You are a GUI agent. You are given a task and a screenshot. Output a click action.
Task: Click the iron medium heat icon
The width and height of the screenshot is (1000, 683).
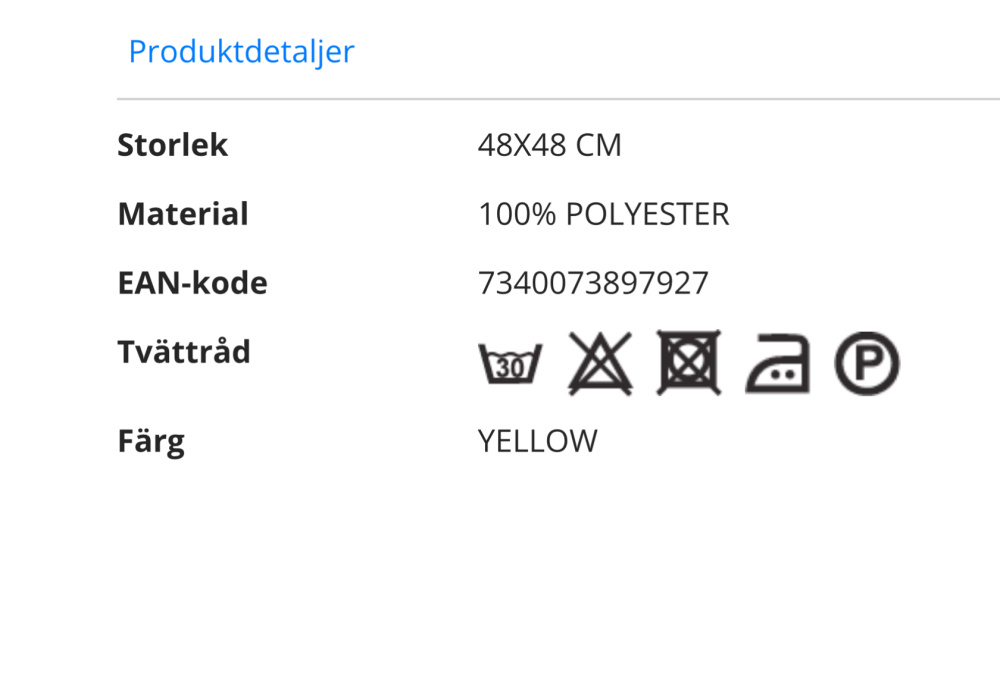point(777,363)
